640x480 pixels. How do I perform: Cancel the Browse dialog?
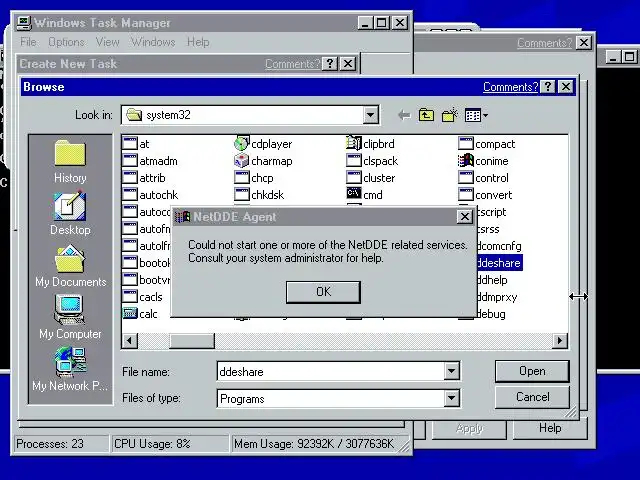532,397
